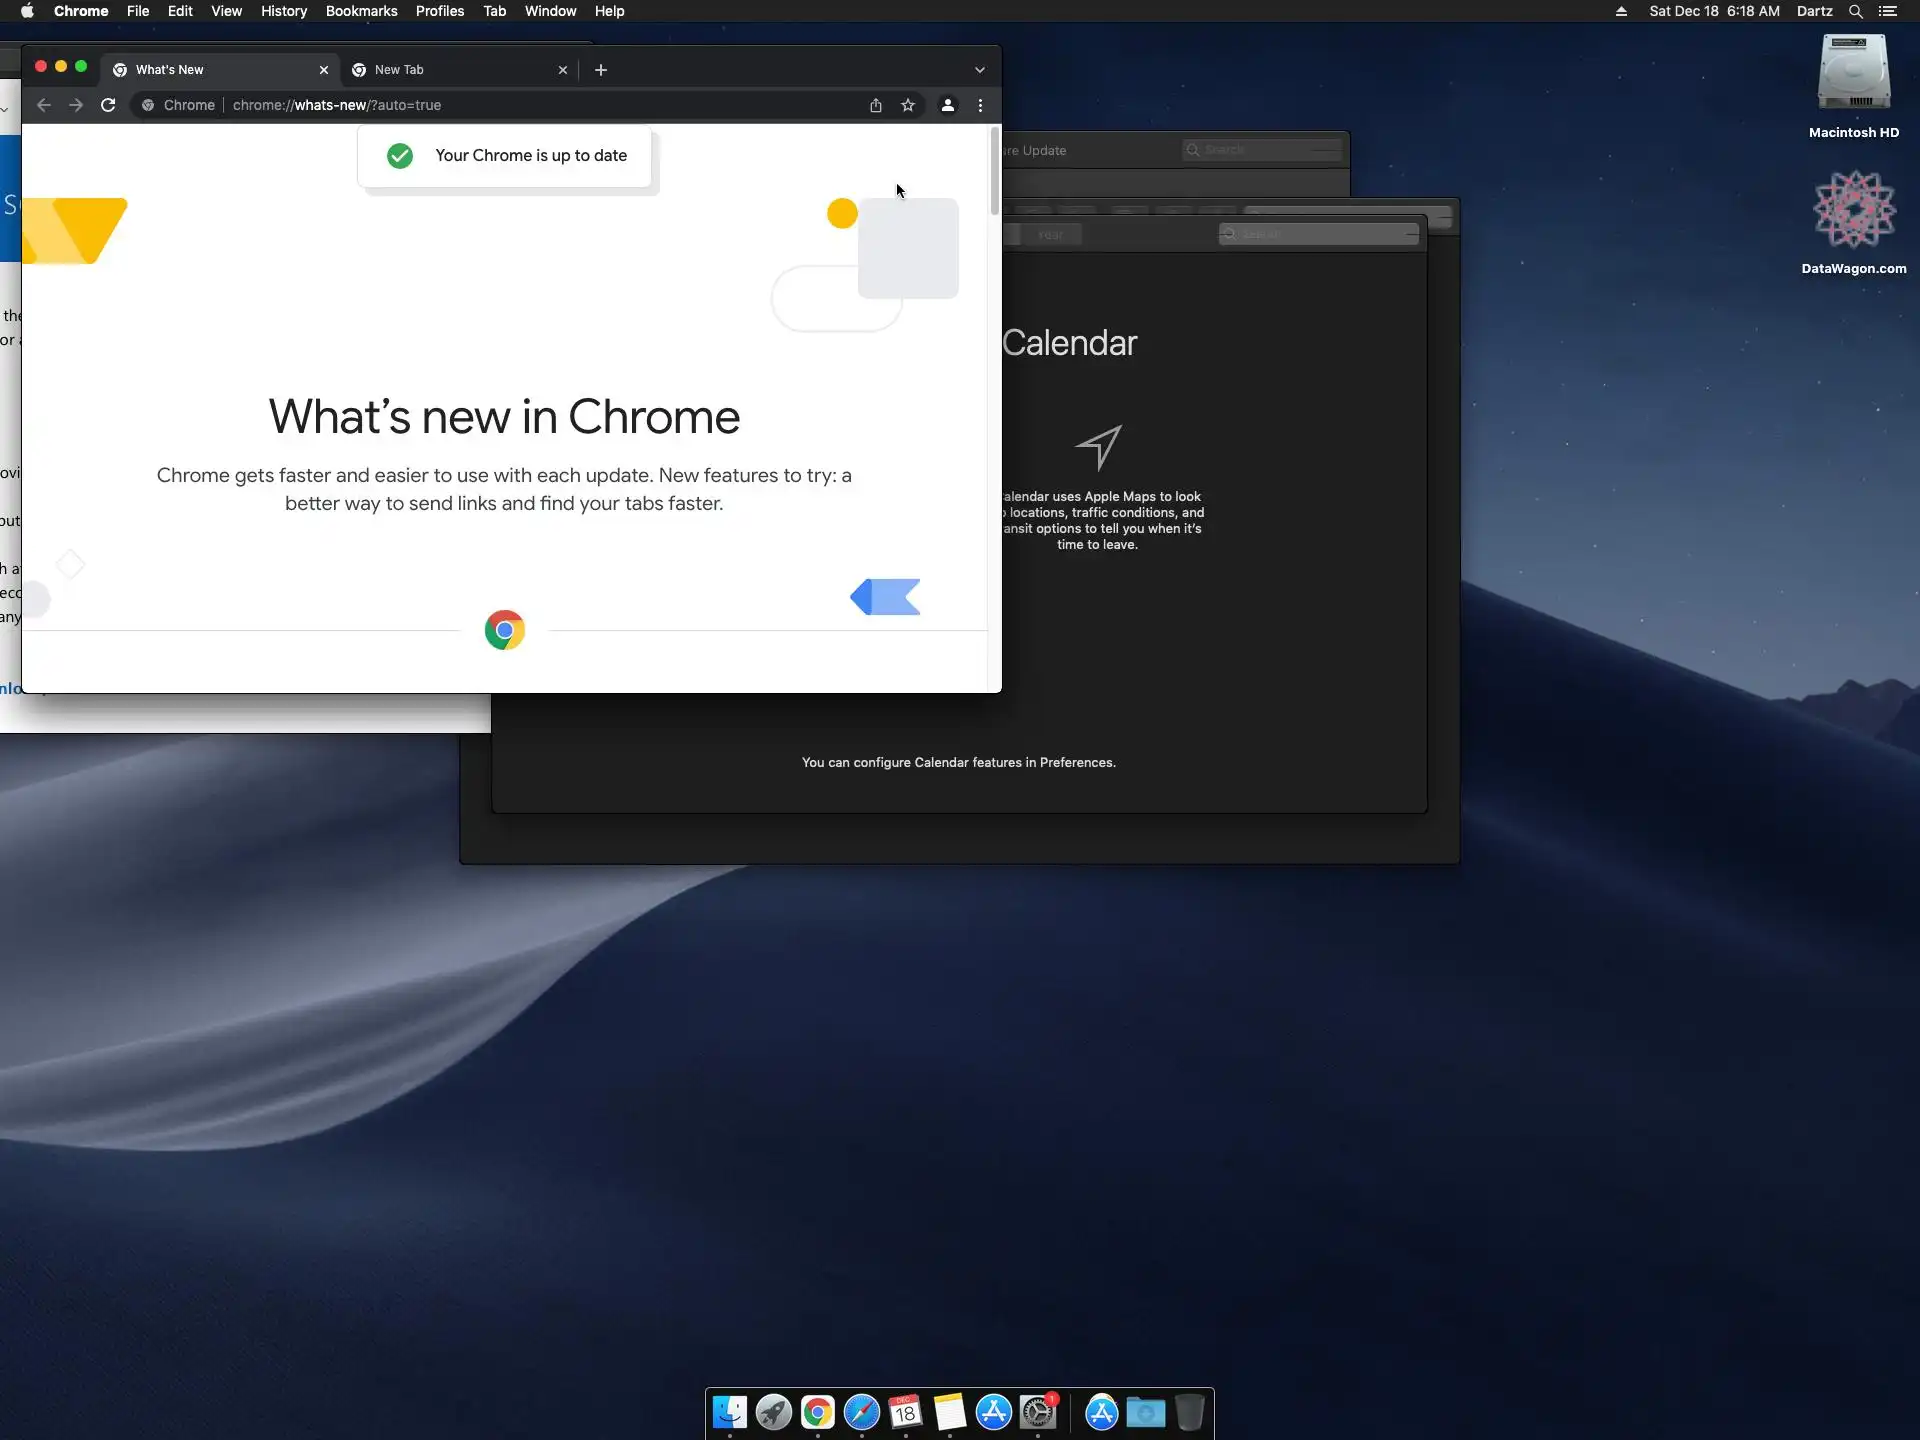Open Chrome three-dot menu

(x=980, y=105)
